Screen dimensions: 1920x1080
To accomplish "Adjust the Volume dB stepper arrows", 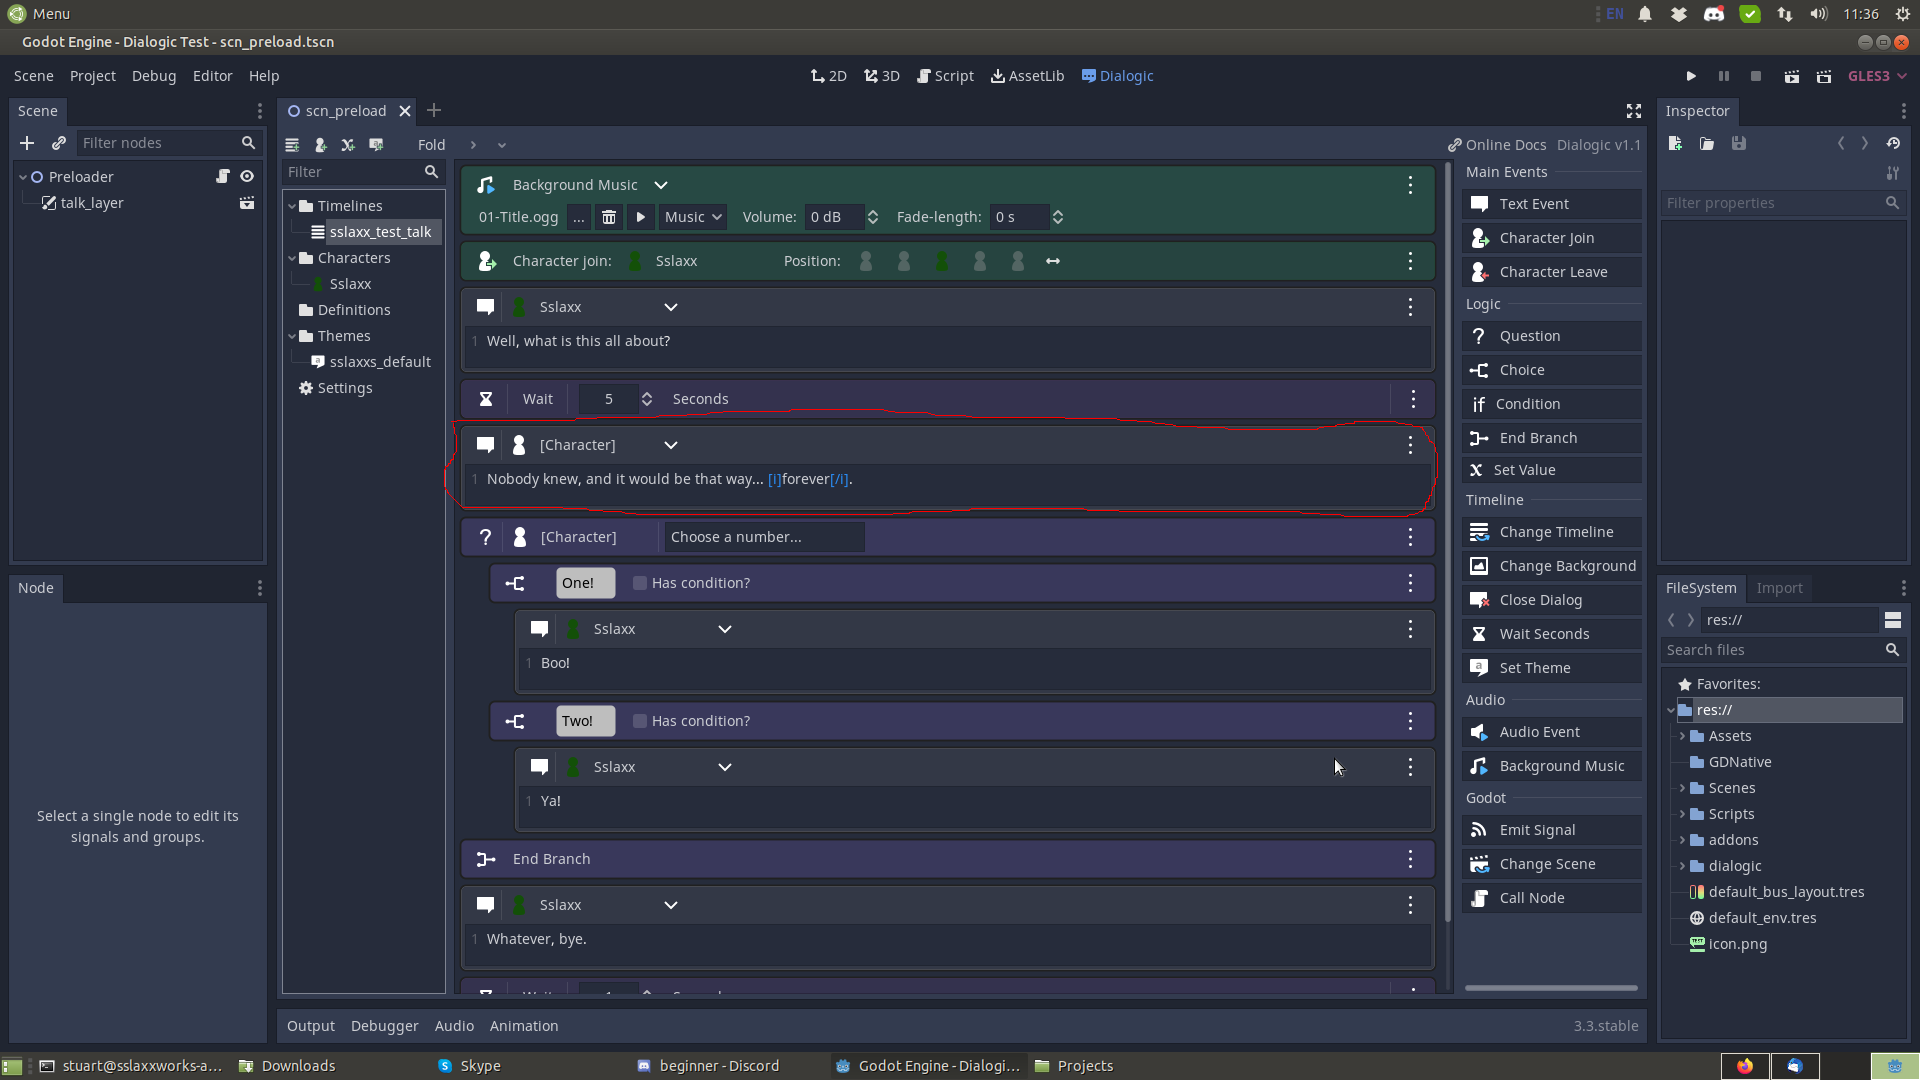I will (x=873, y=217).
